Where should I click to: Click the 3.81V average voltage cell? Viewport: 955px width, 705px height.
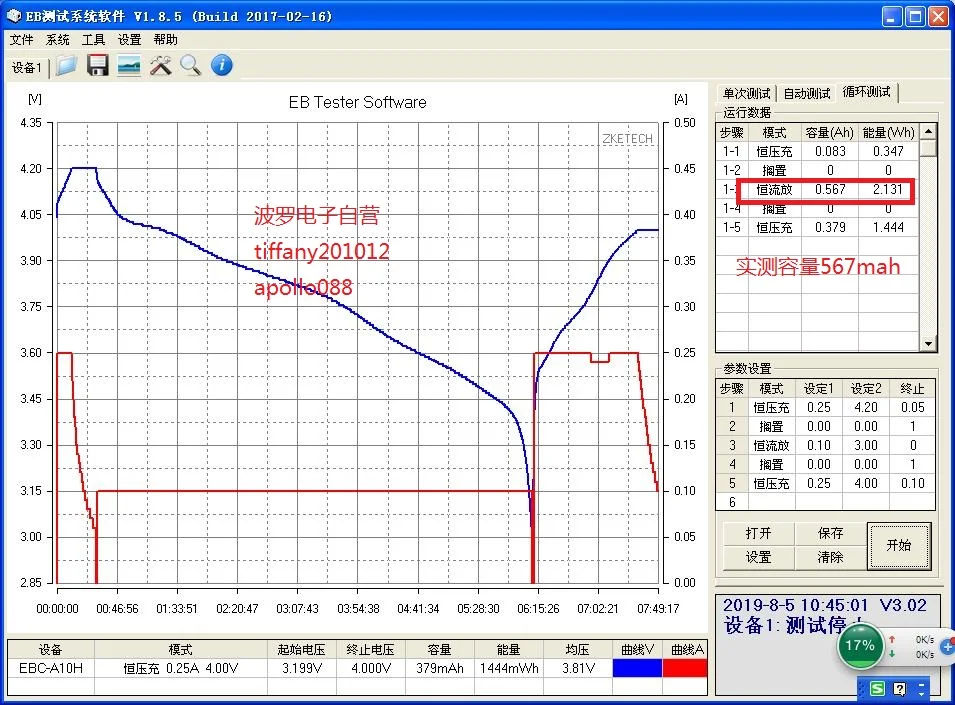[578, 668]
